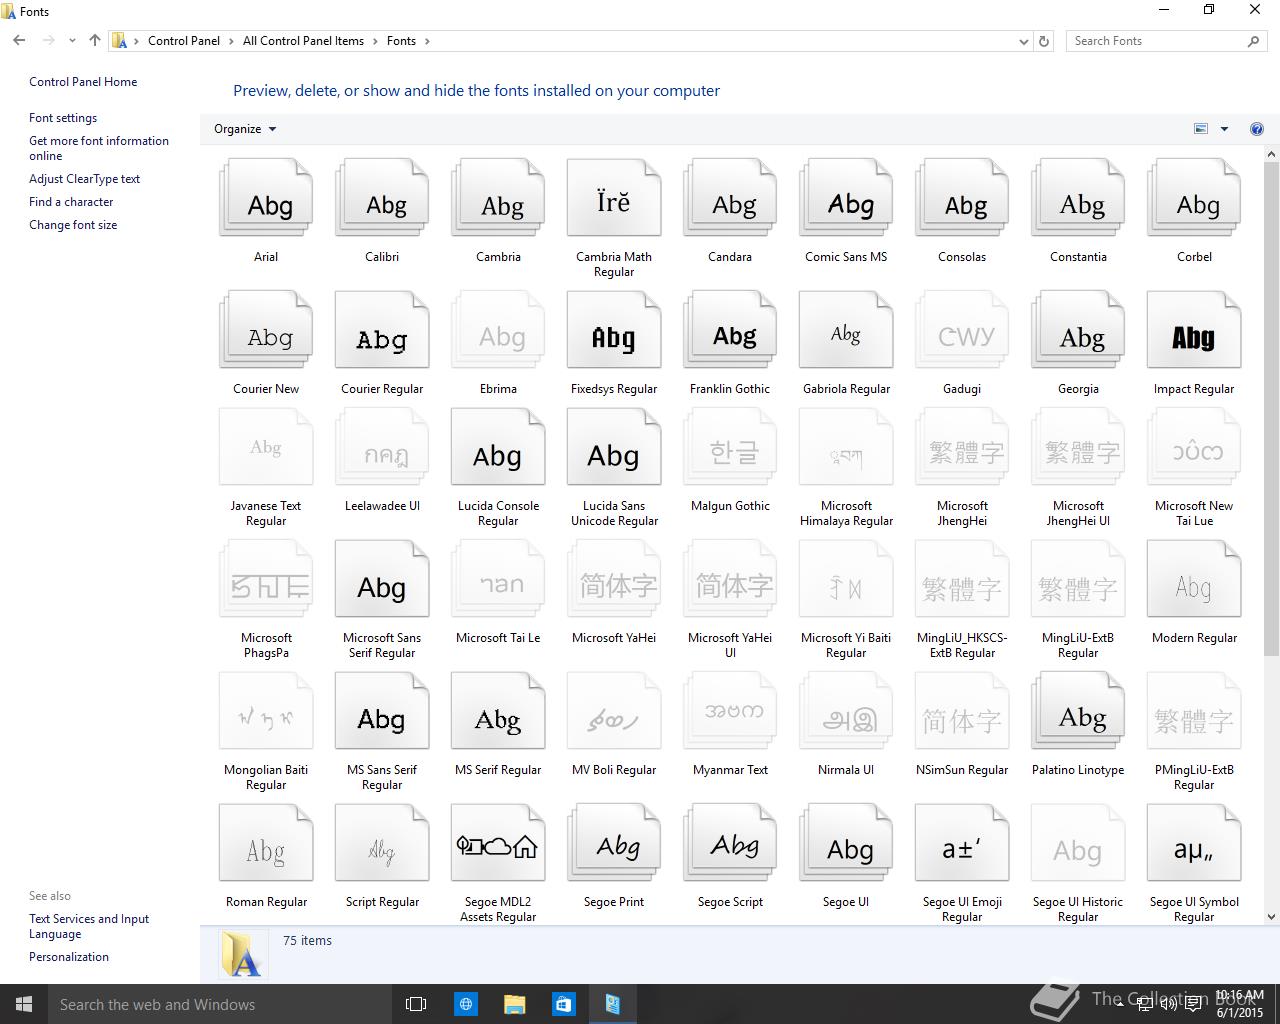Pick the Fixedsys Regular font
The height and width of the screenshot is (1024, 1280).
614,330
